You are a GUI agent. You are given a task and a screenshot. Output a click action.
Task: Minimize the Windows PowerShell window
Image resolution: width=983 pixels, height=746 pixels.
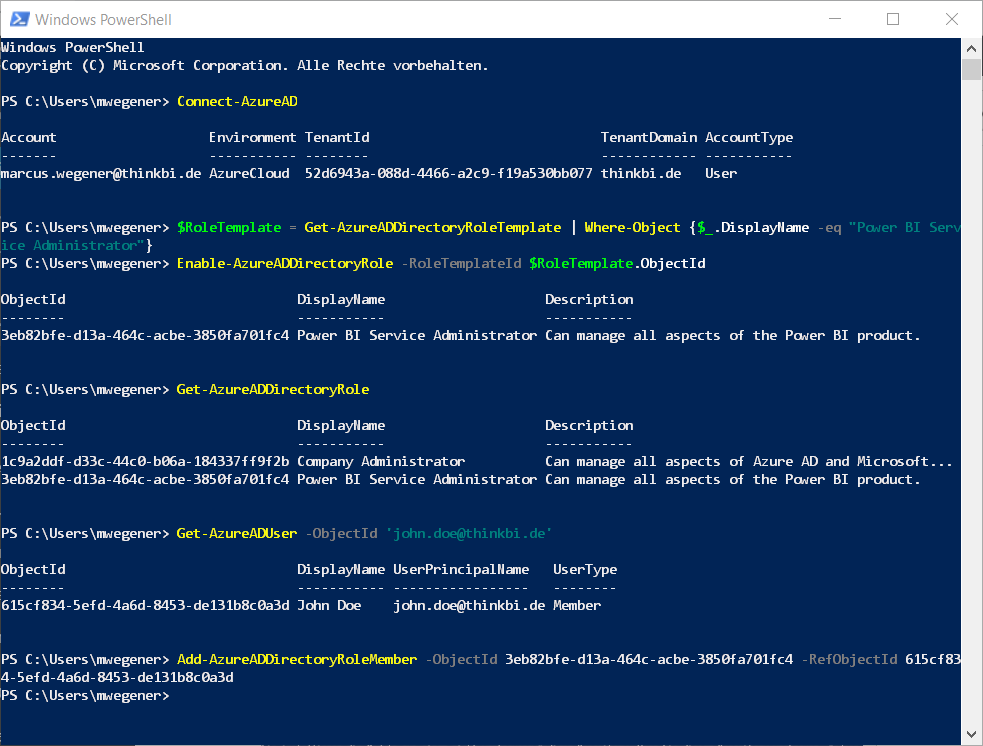(835, 19)
